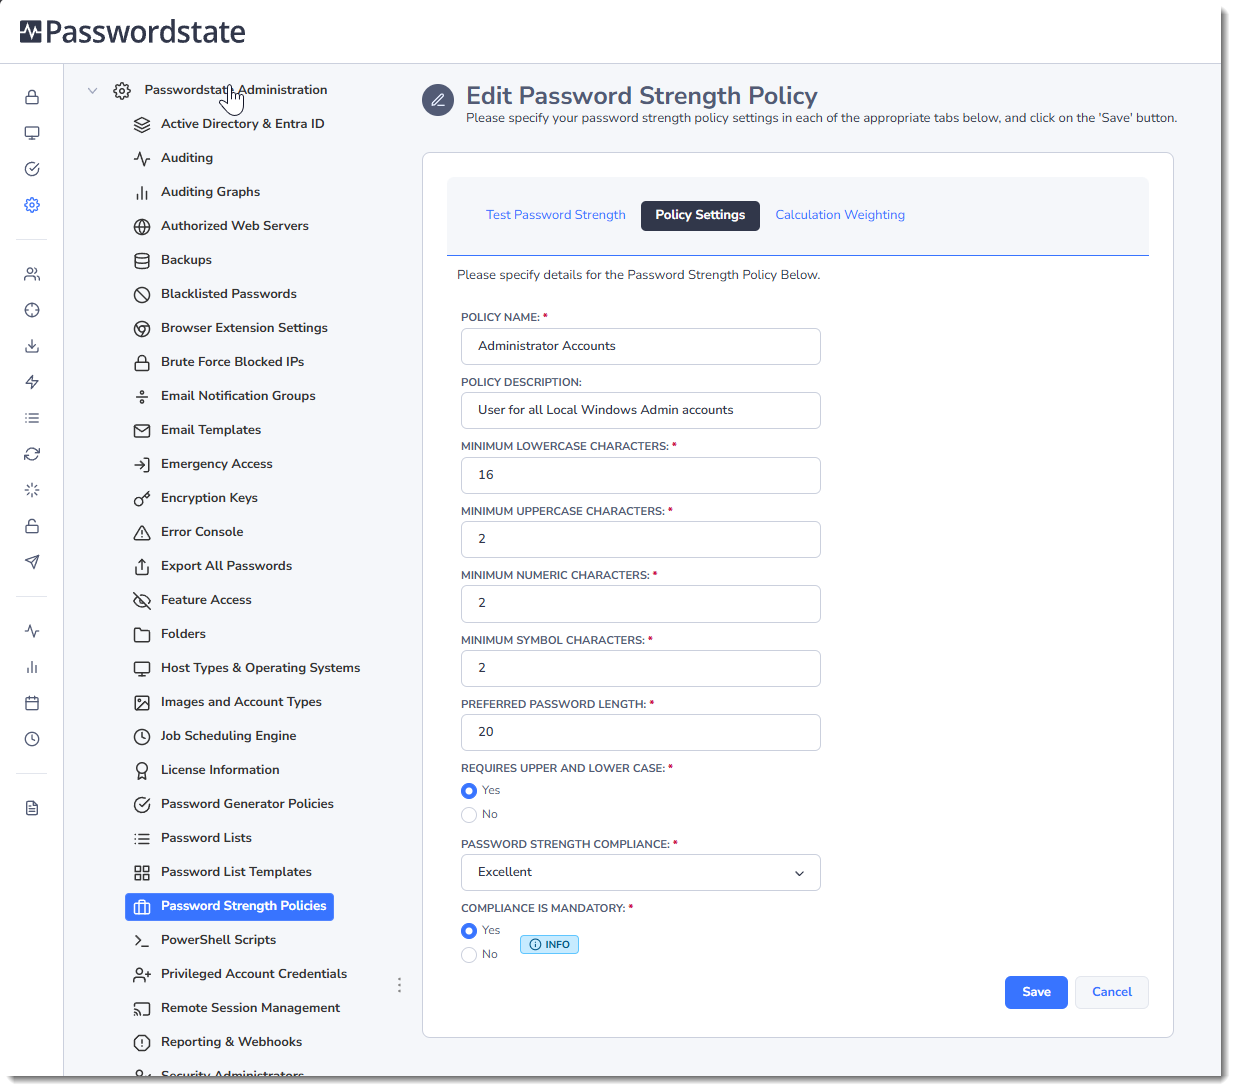Click the layers icon for Active Directory & Entra ID
1236x1091 pixels.
tap(142, 125)
